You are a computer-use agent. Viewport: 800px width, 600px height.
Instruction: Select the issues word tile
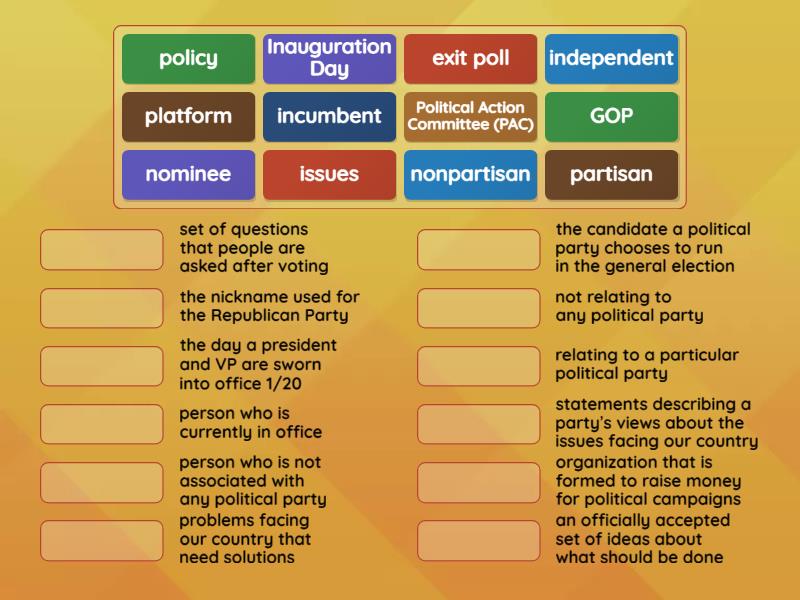(329, 175)
